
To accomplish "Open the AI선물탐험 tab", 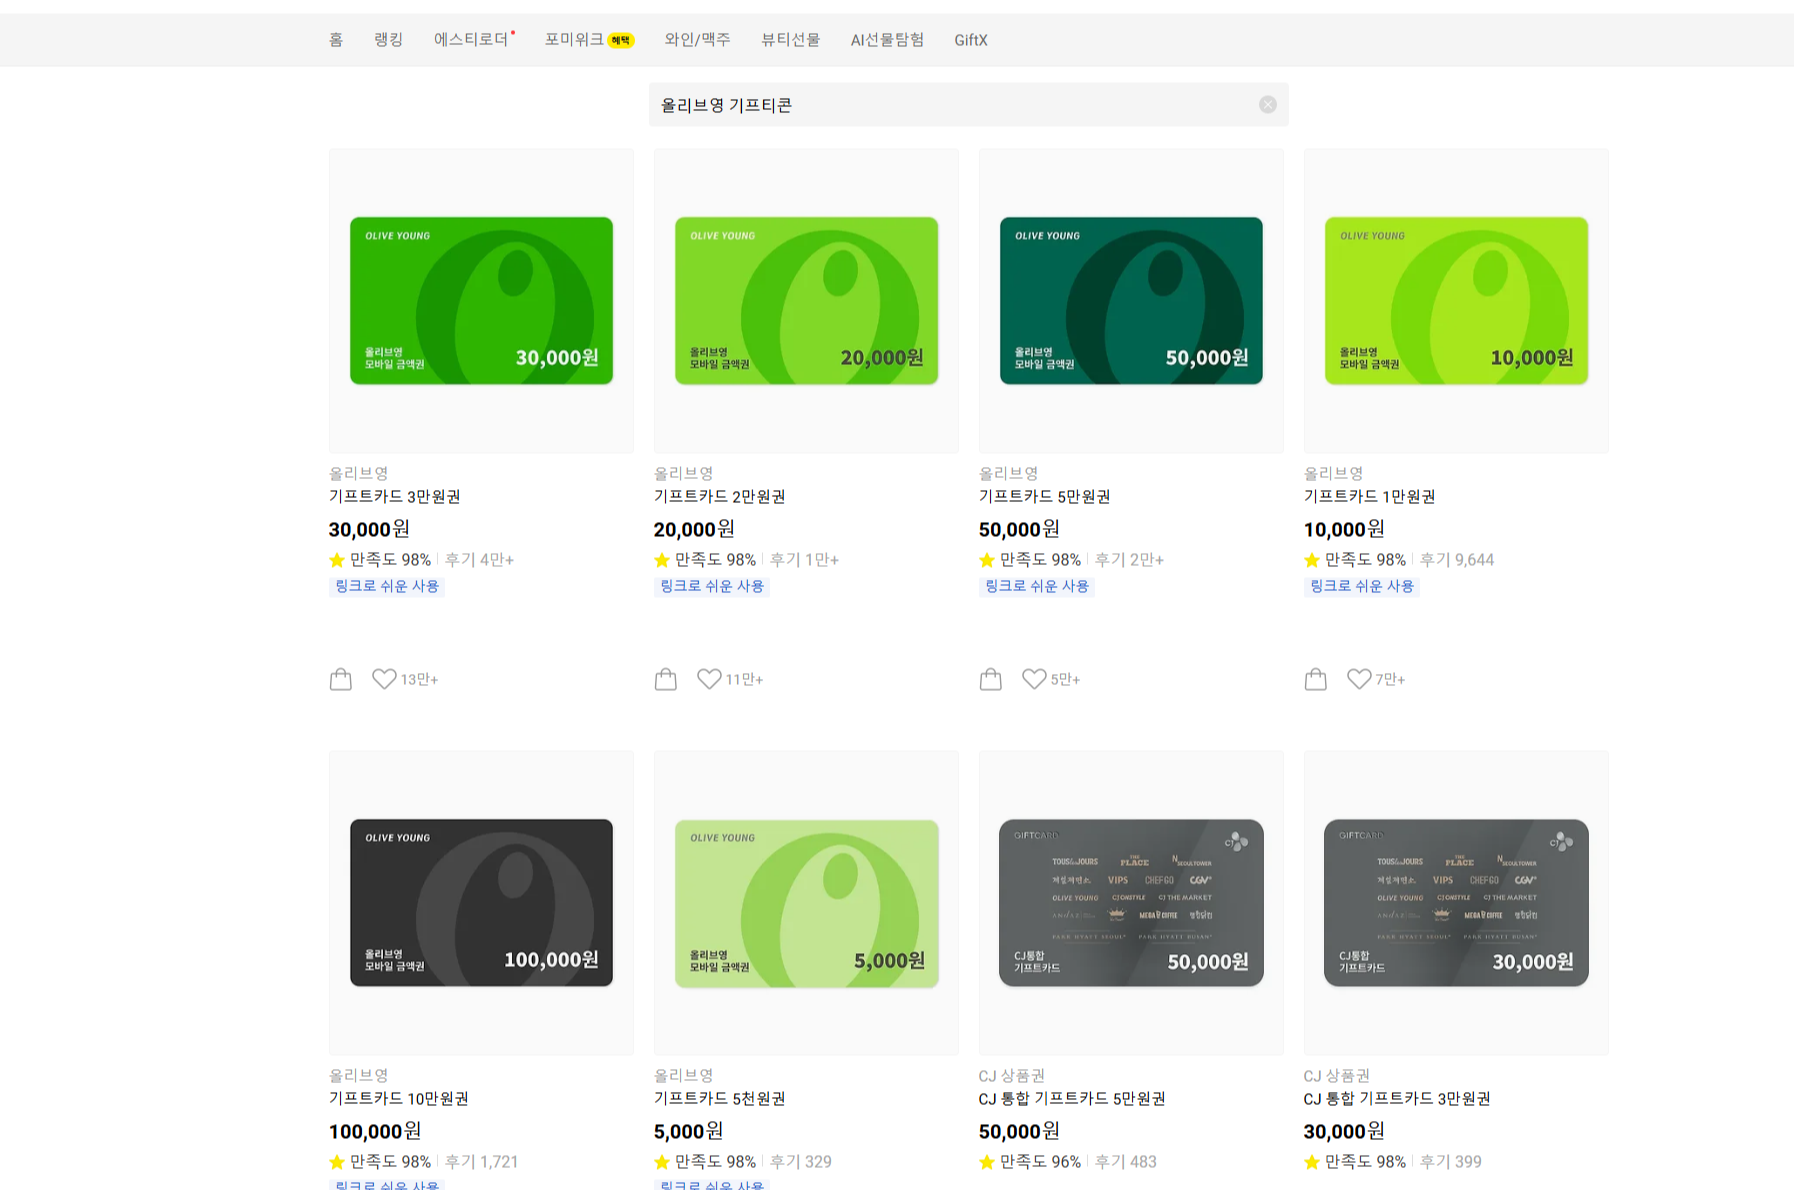I will tap(887, 40).
